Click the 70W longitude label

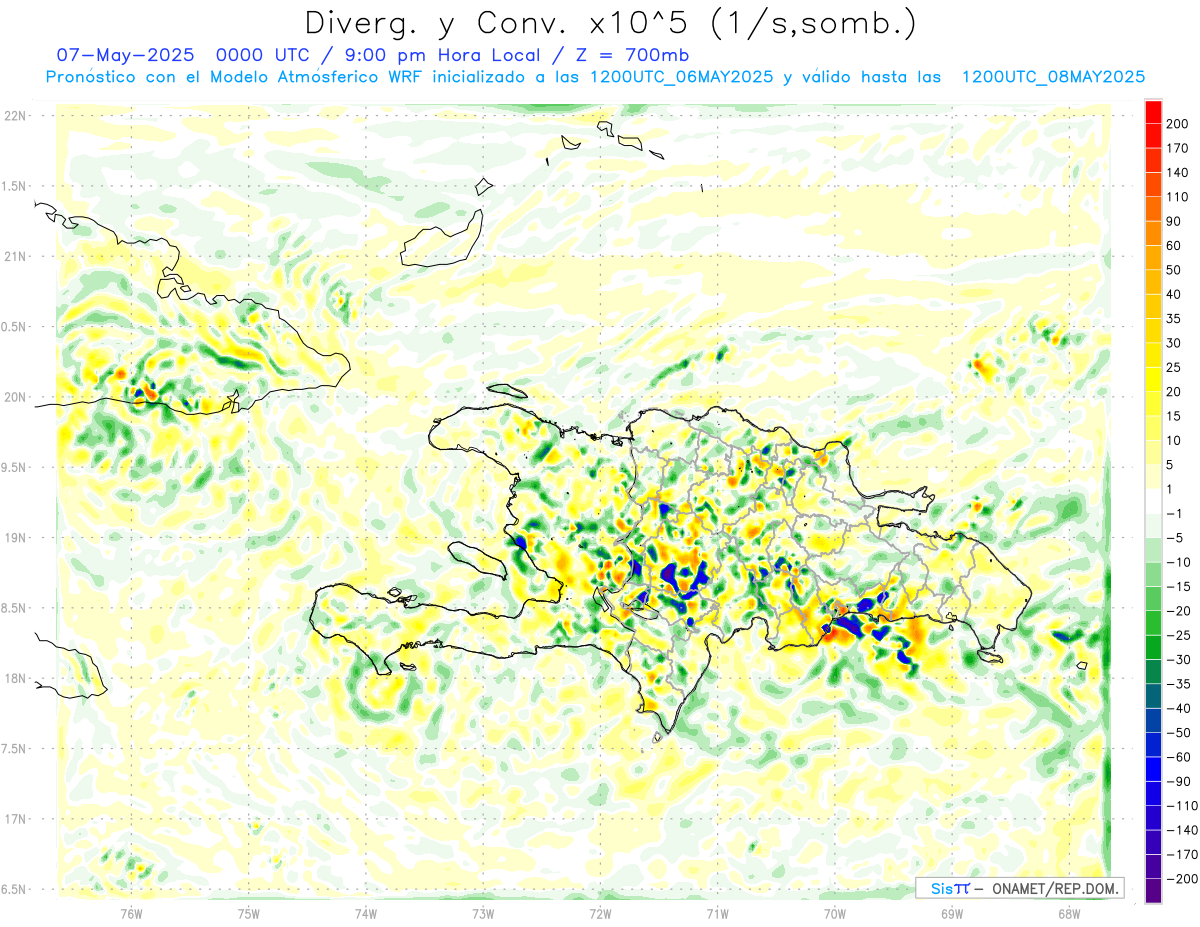coord(835,914)
